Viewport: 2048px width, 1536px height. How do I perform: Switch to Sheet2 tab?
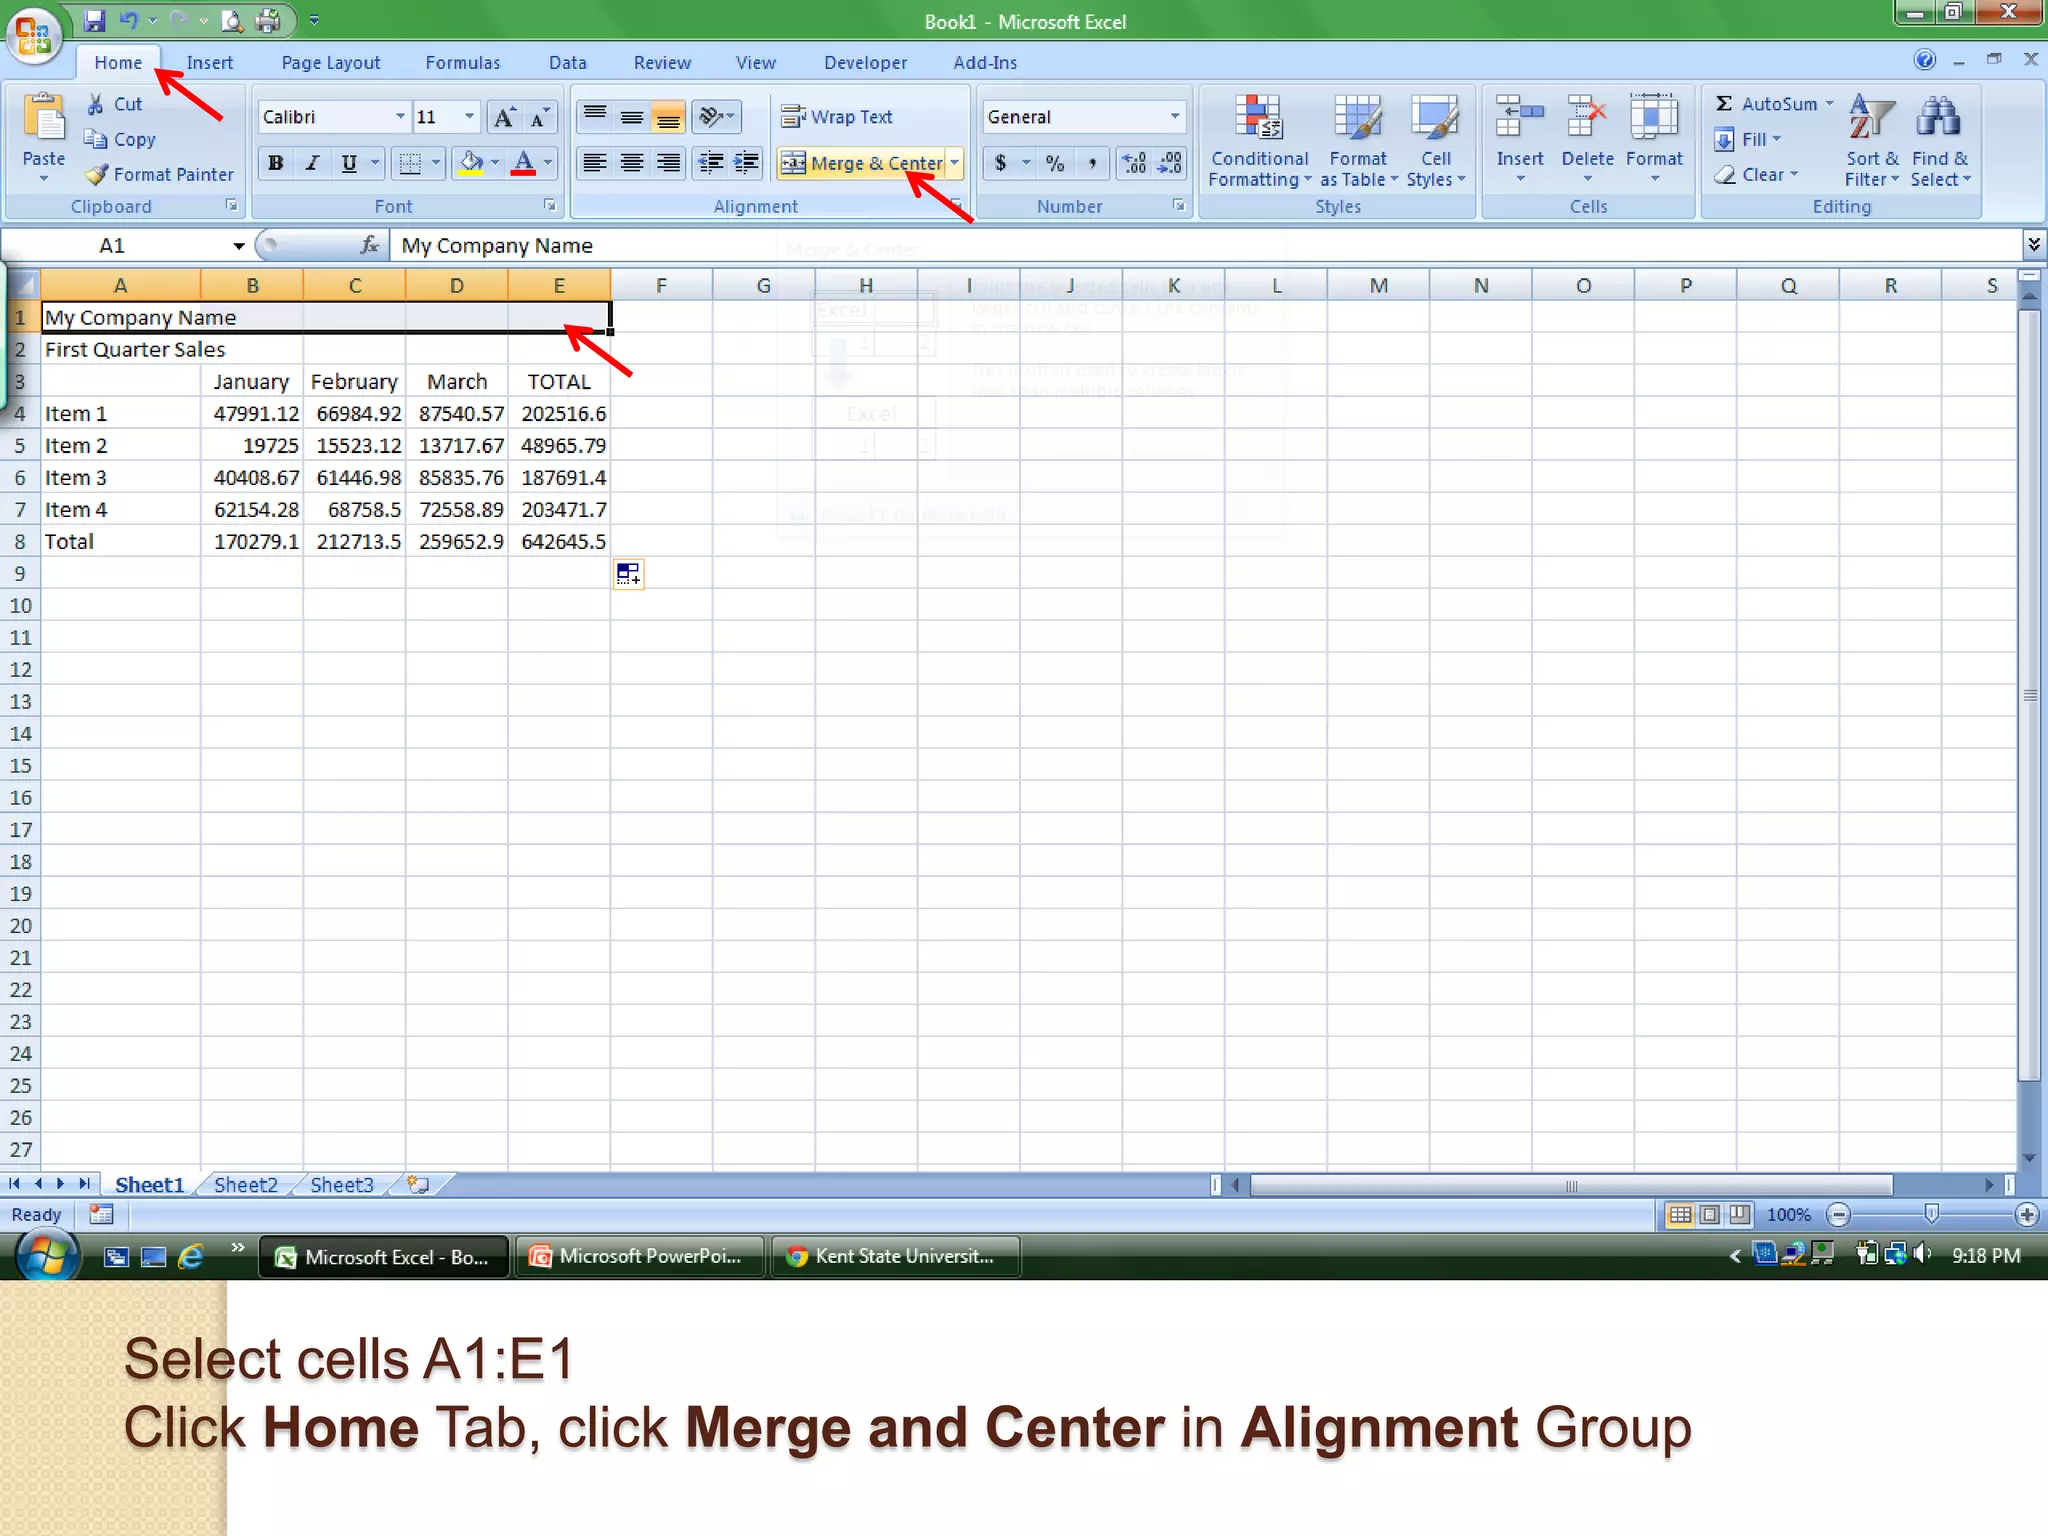tap(246, 1184)
